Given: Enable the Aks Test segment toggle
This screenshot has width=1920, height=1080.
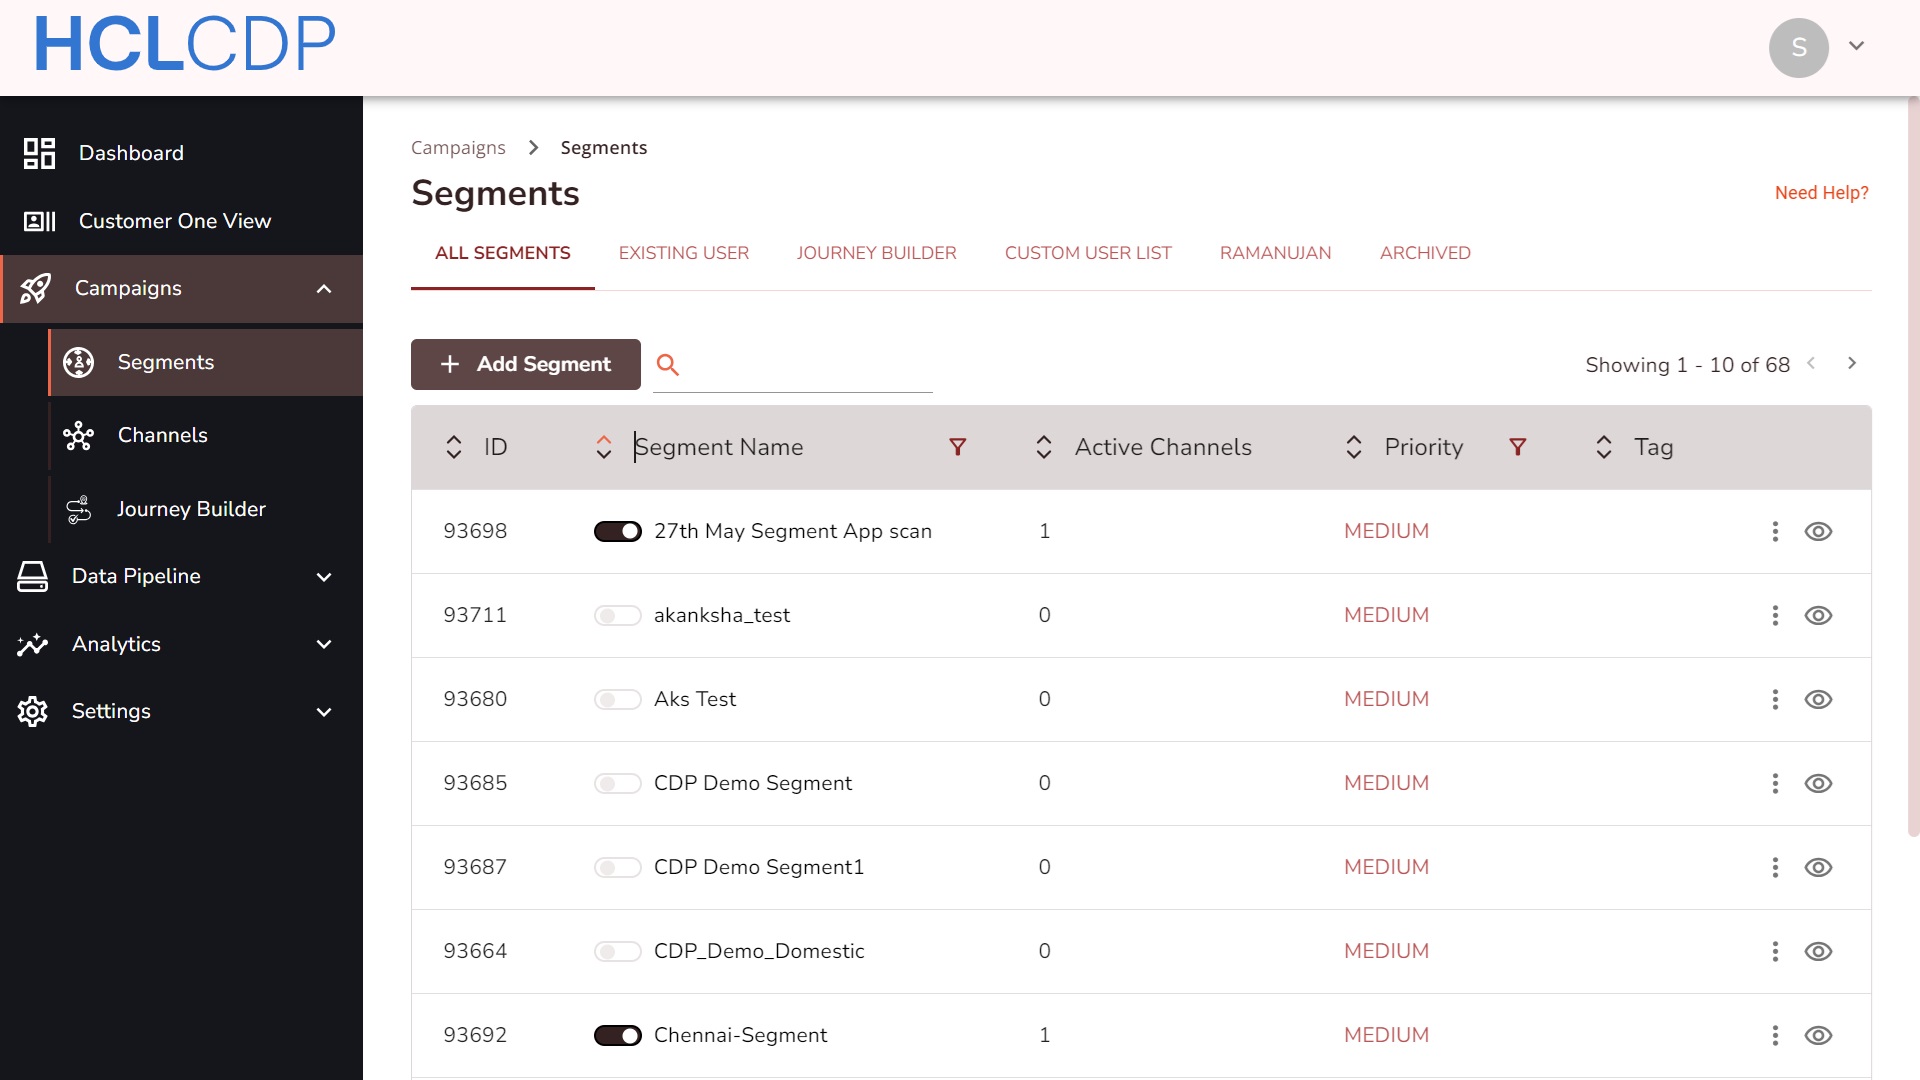Looking at the screenshot, I should tap(618, 699).
